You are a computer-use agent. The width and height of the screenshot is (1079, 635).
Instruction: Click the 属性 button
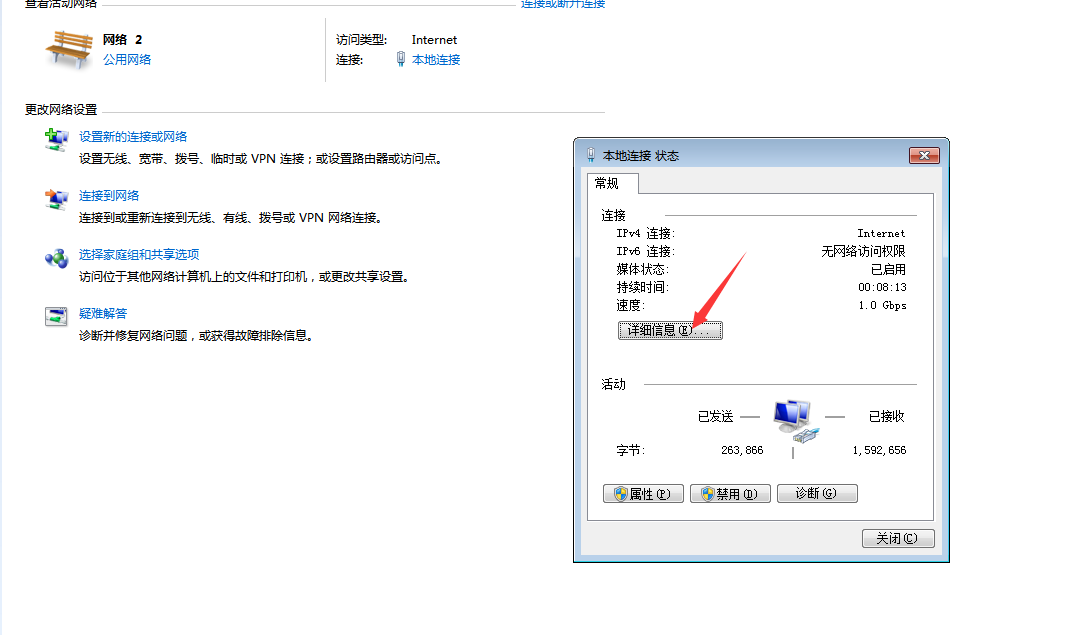[x=643, y=493]
